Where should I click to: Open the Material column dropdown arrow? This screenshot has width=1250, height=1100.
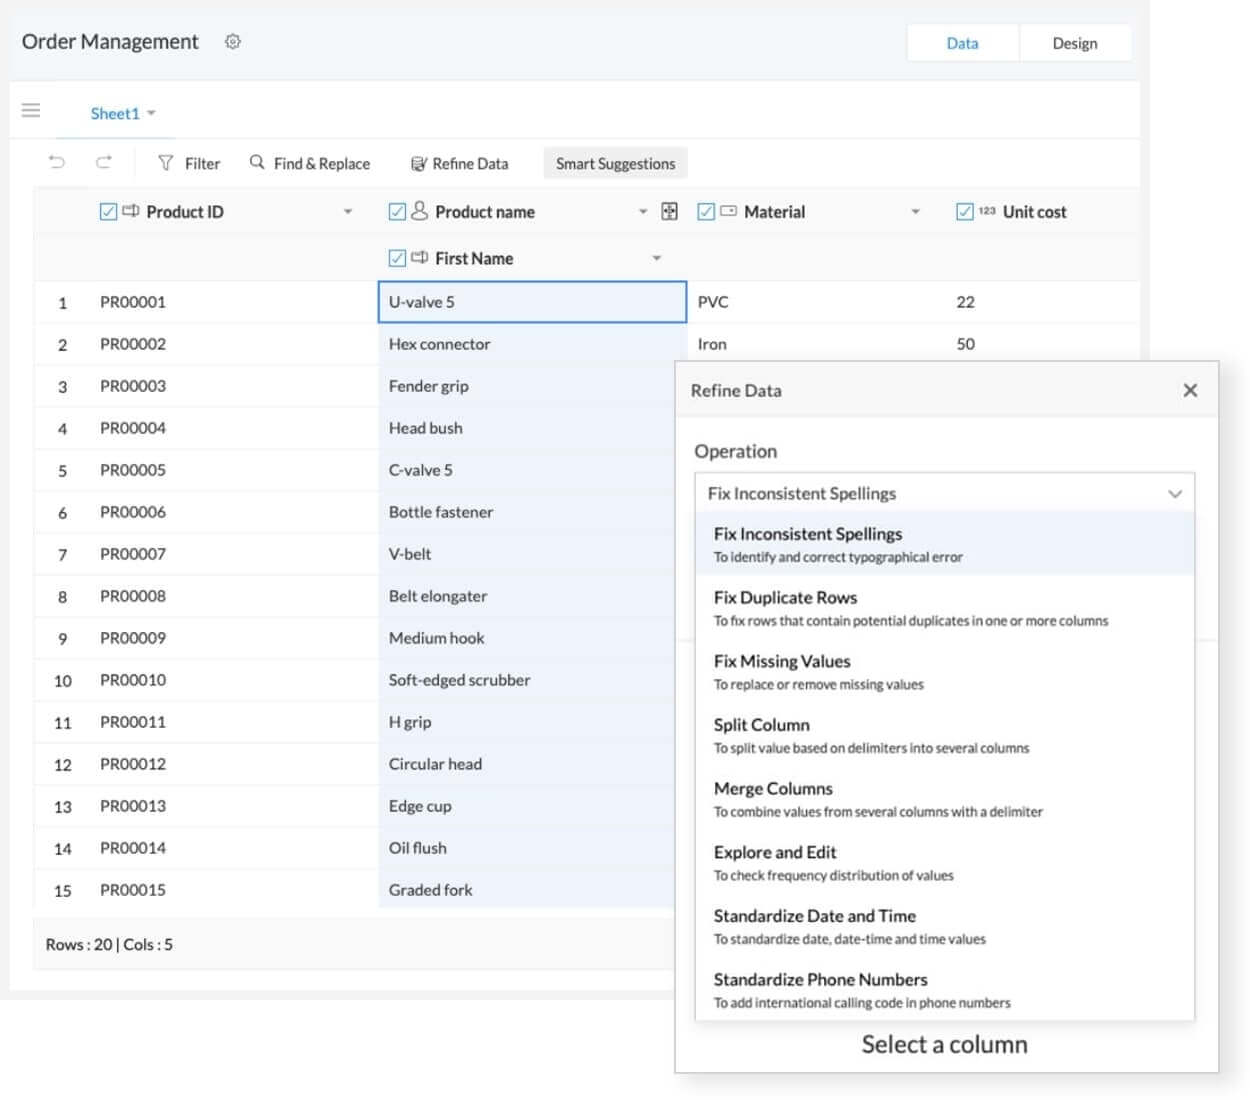click(915, 211)
